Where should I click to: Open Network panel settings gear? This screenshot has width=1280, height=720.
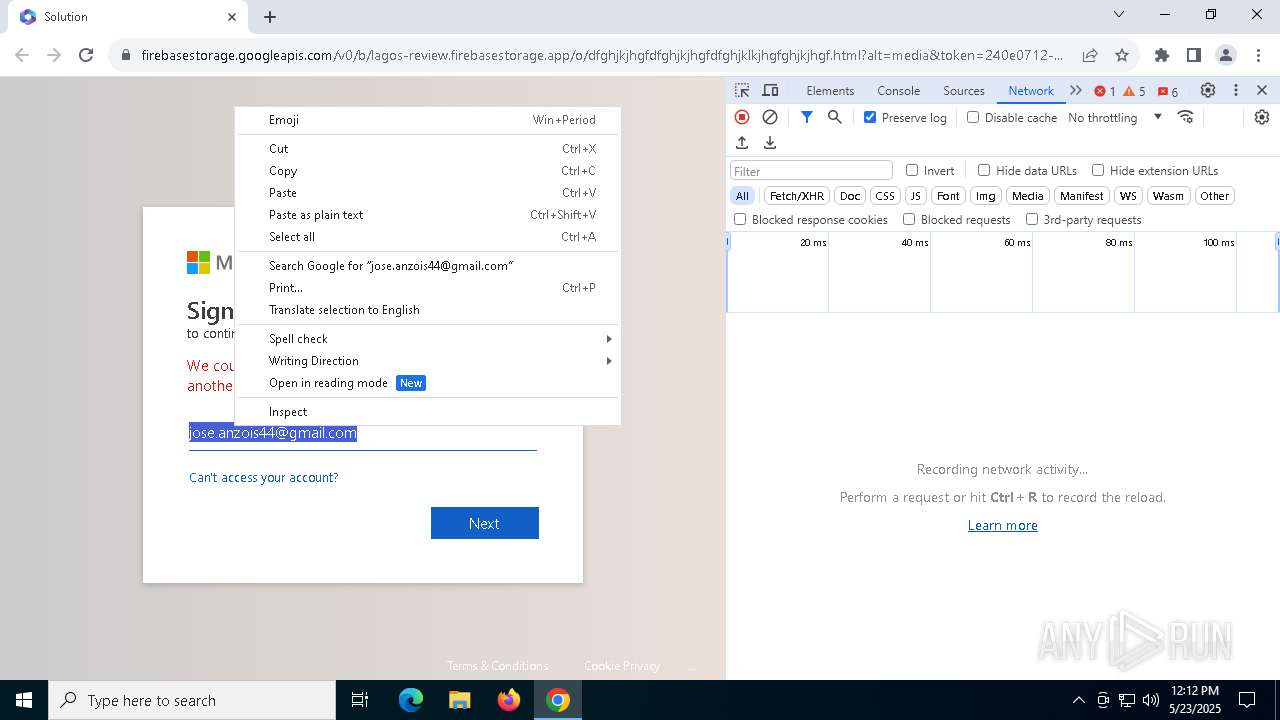click(x=1262, y=117)
